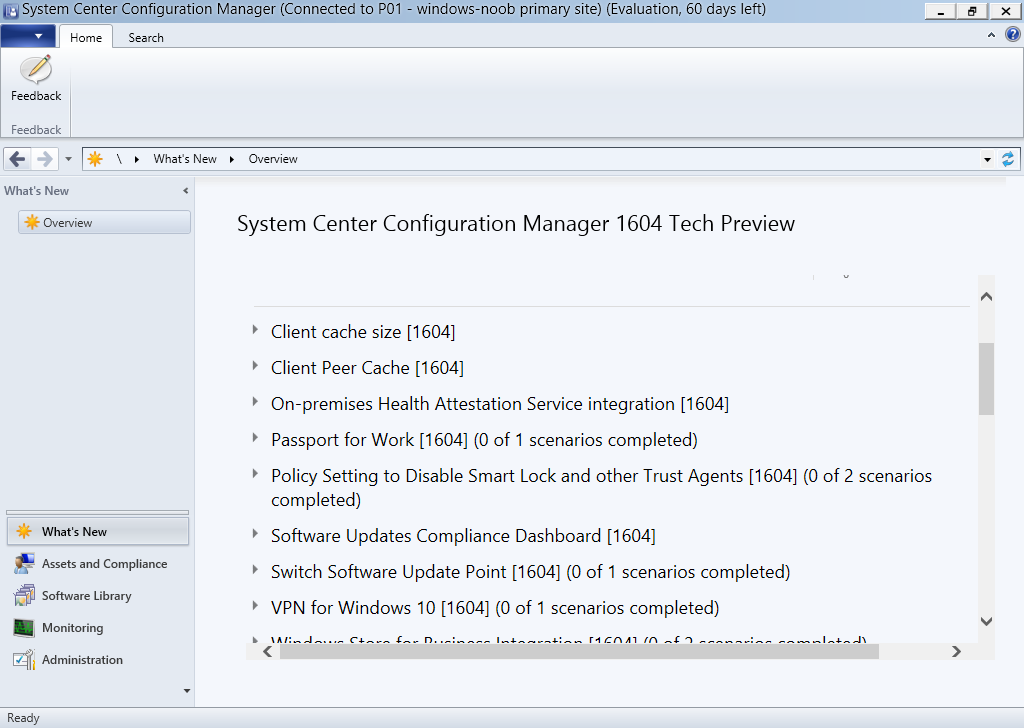Select the Overview node in navigation tree
The width and height of the screenshot is (1024, 728).
tap(104, 222)
